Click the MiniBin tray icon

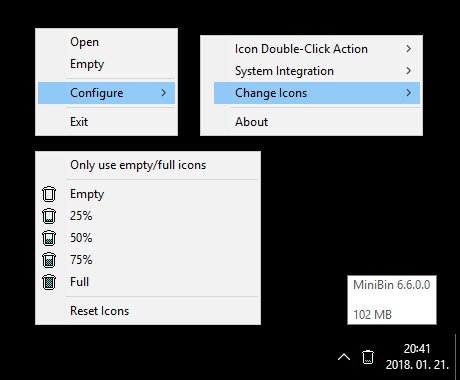[x=368, y=357]
